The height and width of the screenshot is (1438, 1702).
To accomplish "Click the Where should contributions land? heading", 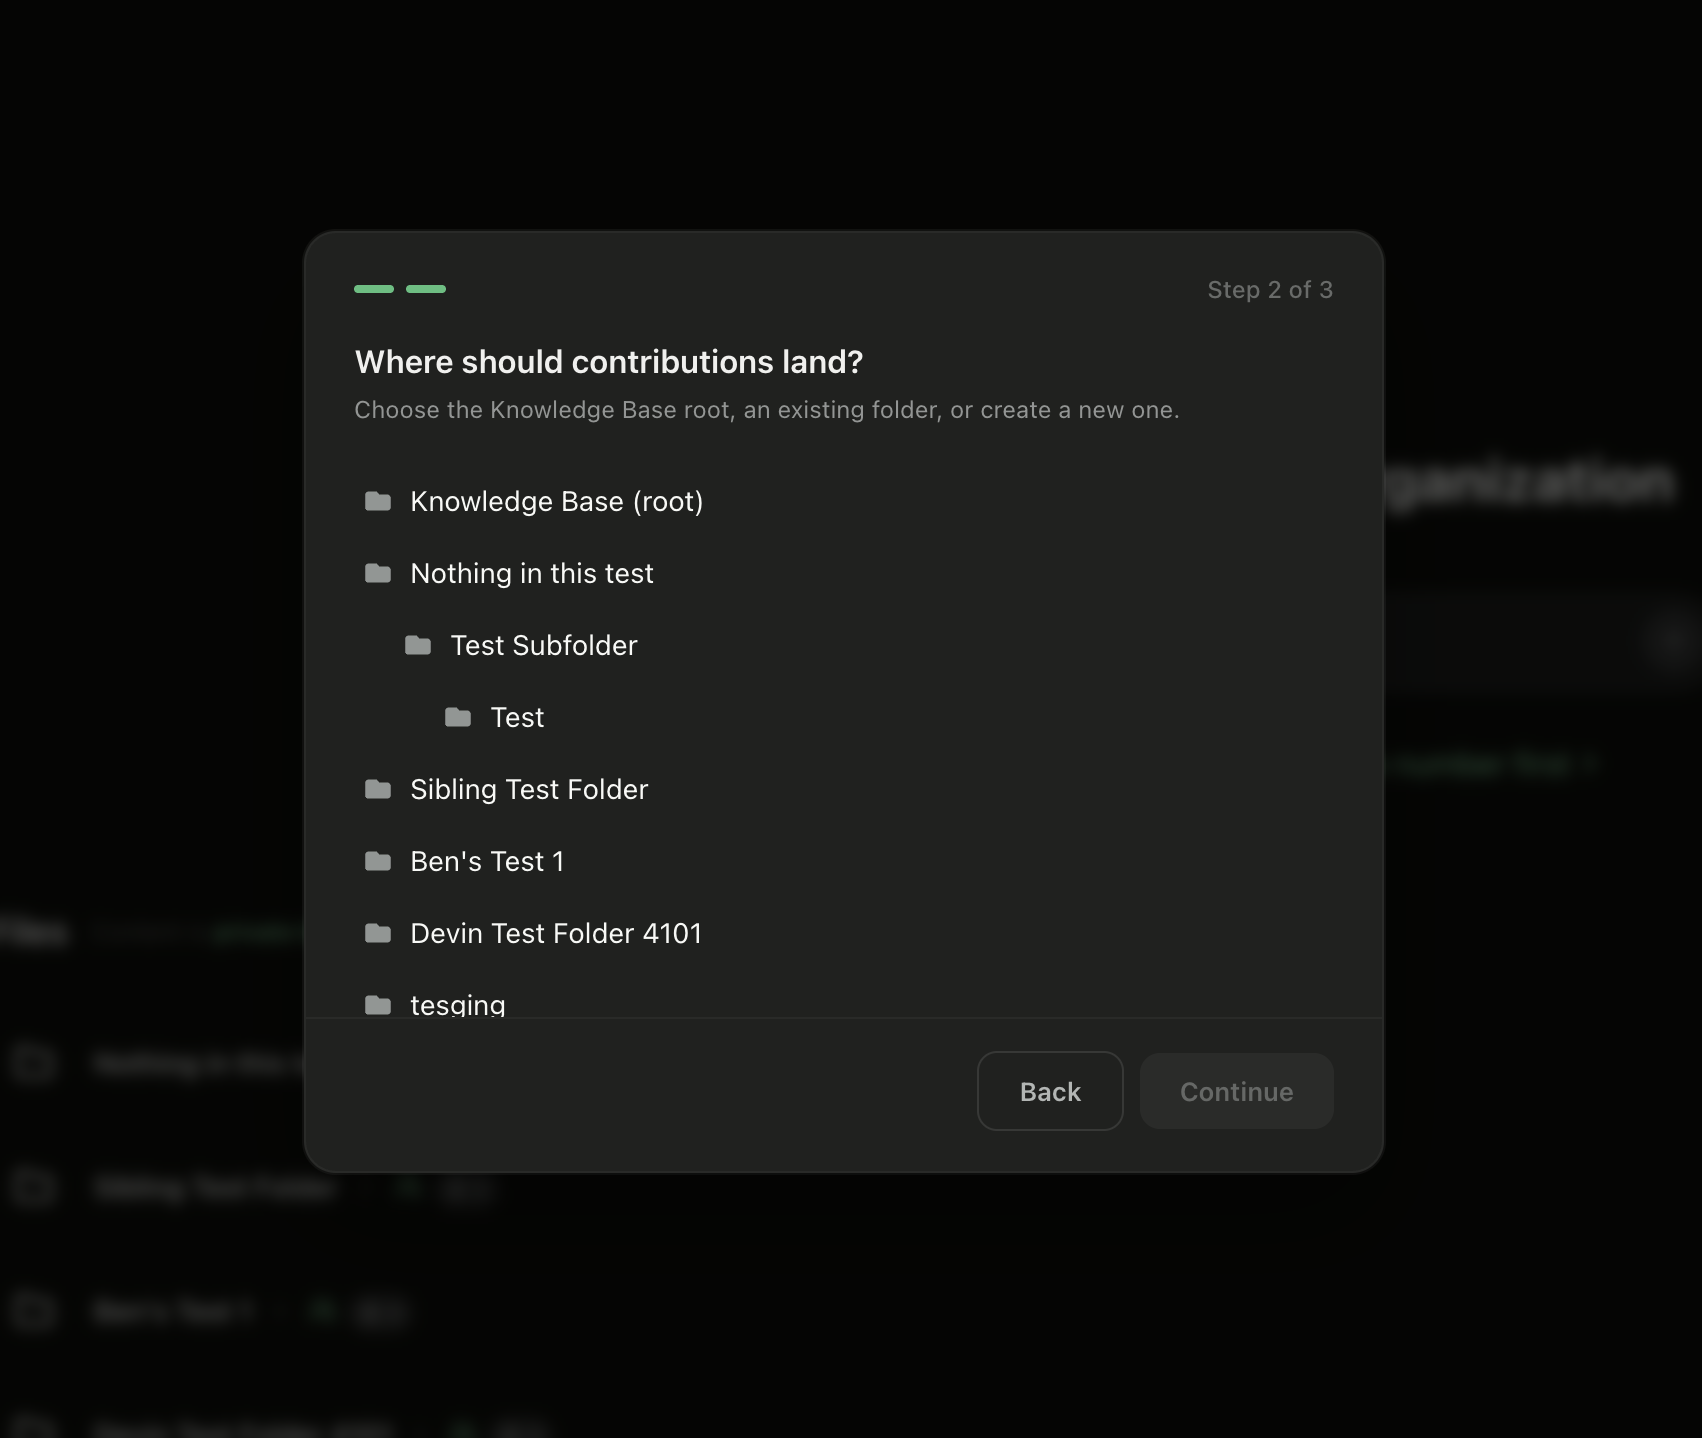I will click(x=609, y=362).
